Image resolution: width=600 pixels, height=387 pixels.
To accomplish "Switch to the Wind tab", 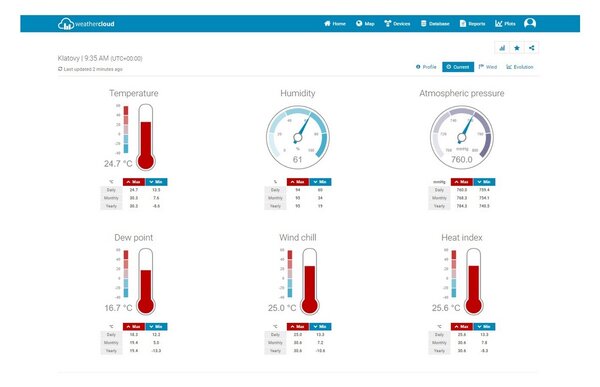I will pos(488,67).
